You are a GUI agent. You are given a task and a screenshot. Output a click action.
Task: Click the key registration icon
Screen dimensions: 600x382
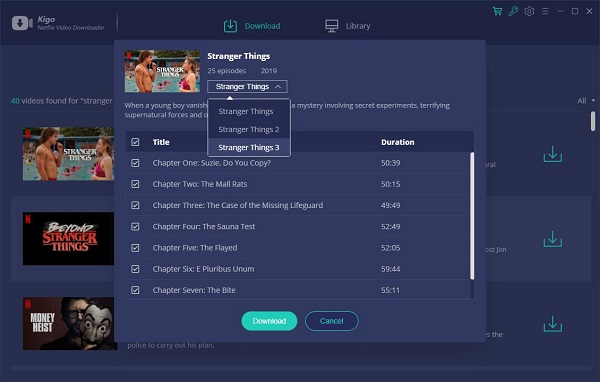click(x=513, y=11)
